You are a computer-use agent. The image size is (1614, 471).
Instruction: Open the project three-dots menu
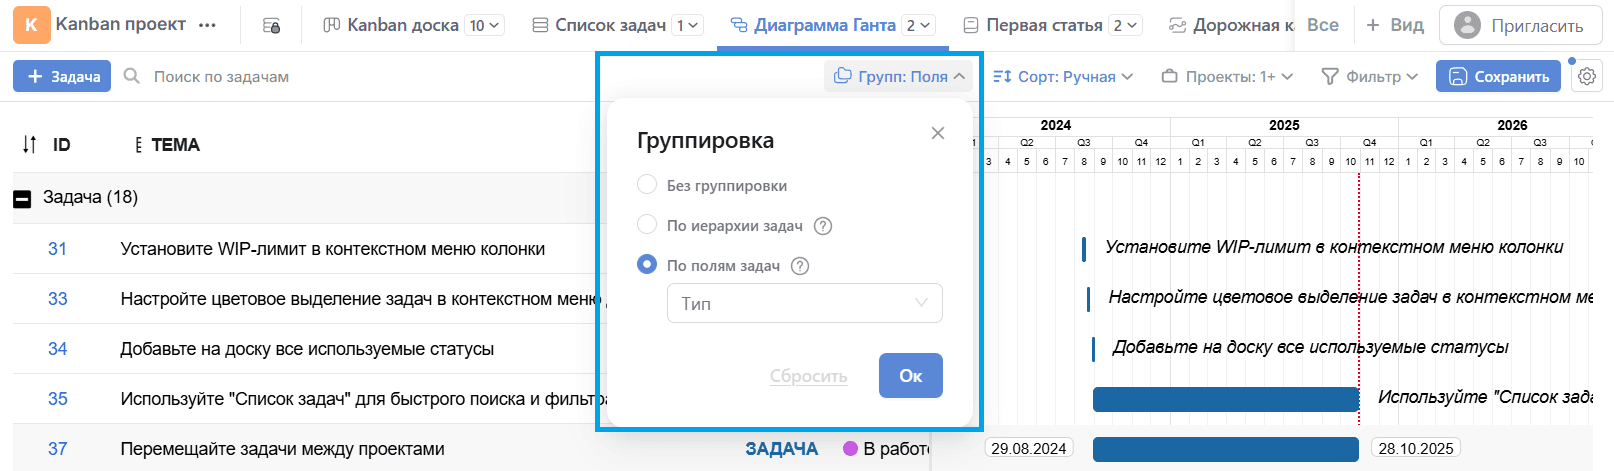click(x=207, y=25)
